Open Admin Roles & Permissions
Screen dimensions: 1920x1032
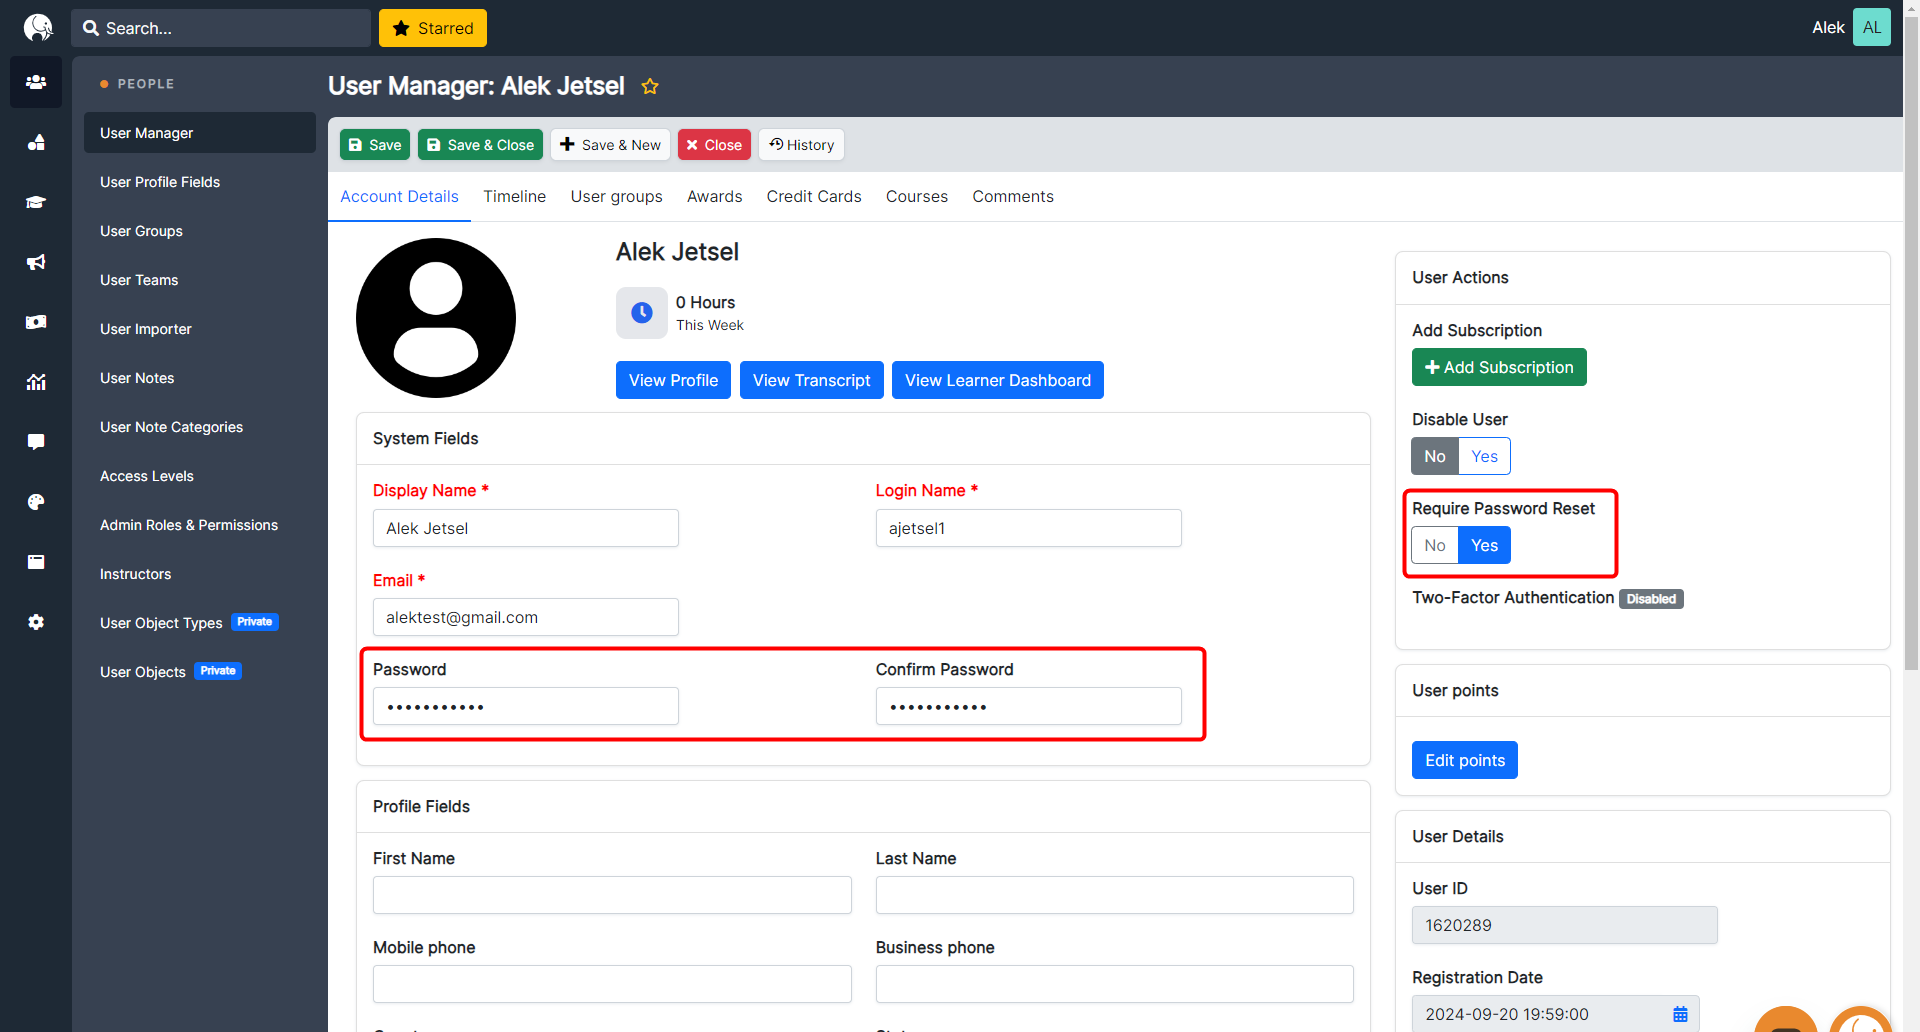(x=200, y=525)
